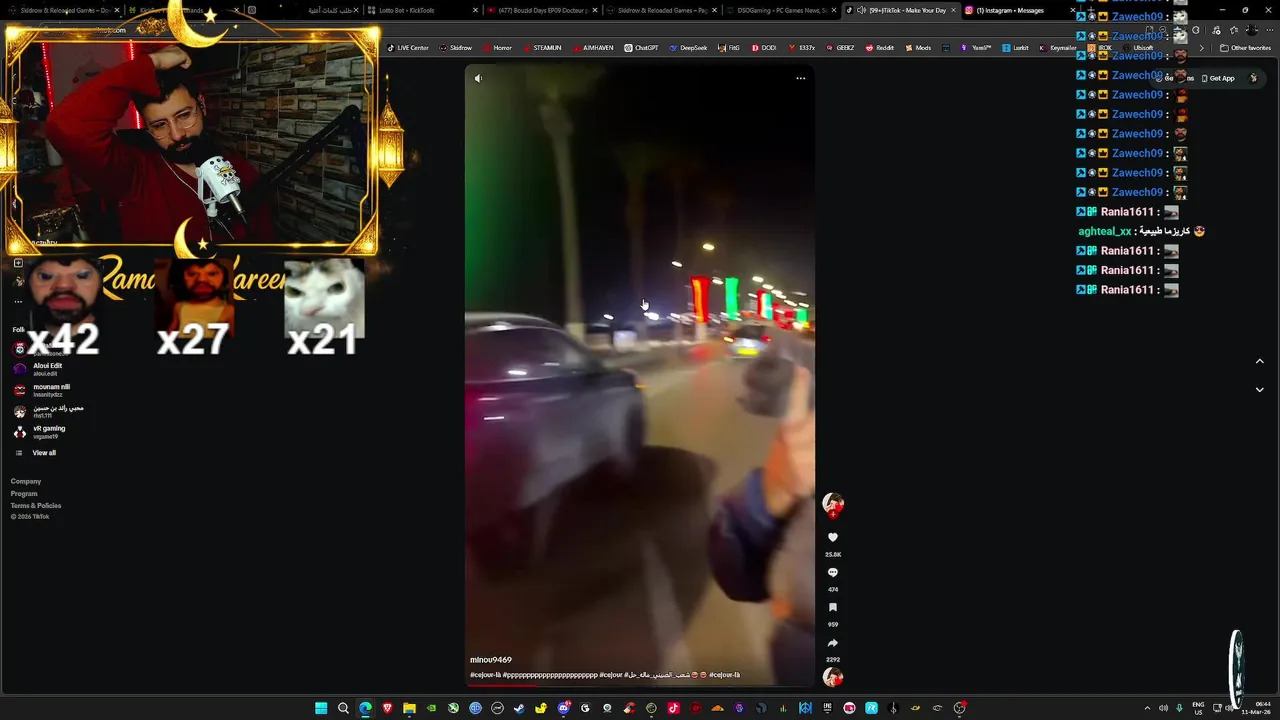Screen dimensions: 1280x720
Task: Open File Explorer from the taskbar
Action: point(409,708)
